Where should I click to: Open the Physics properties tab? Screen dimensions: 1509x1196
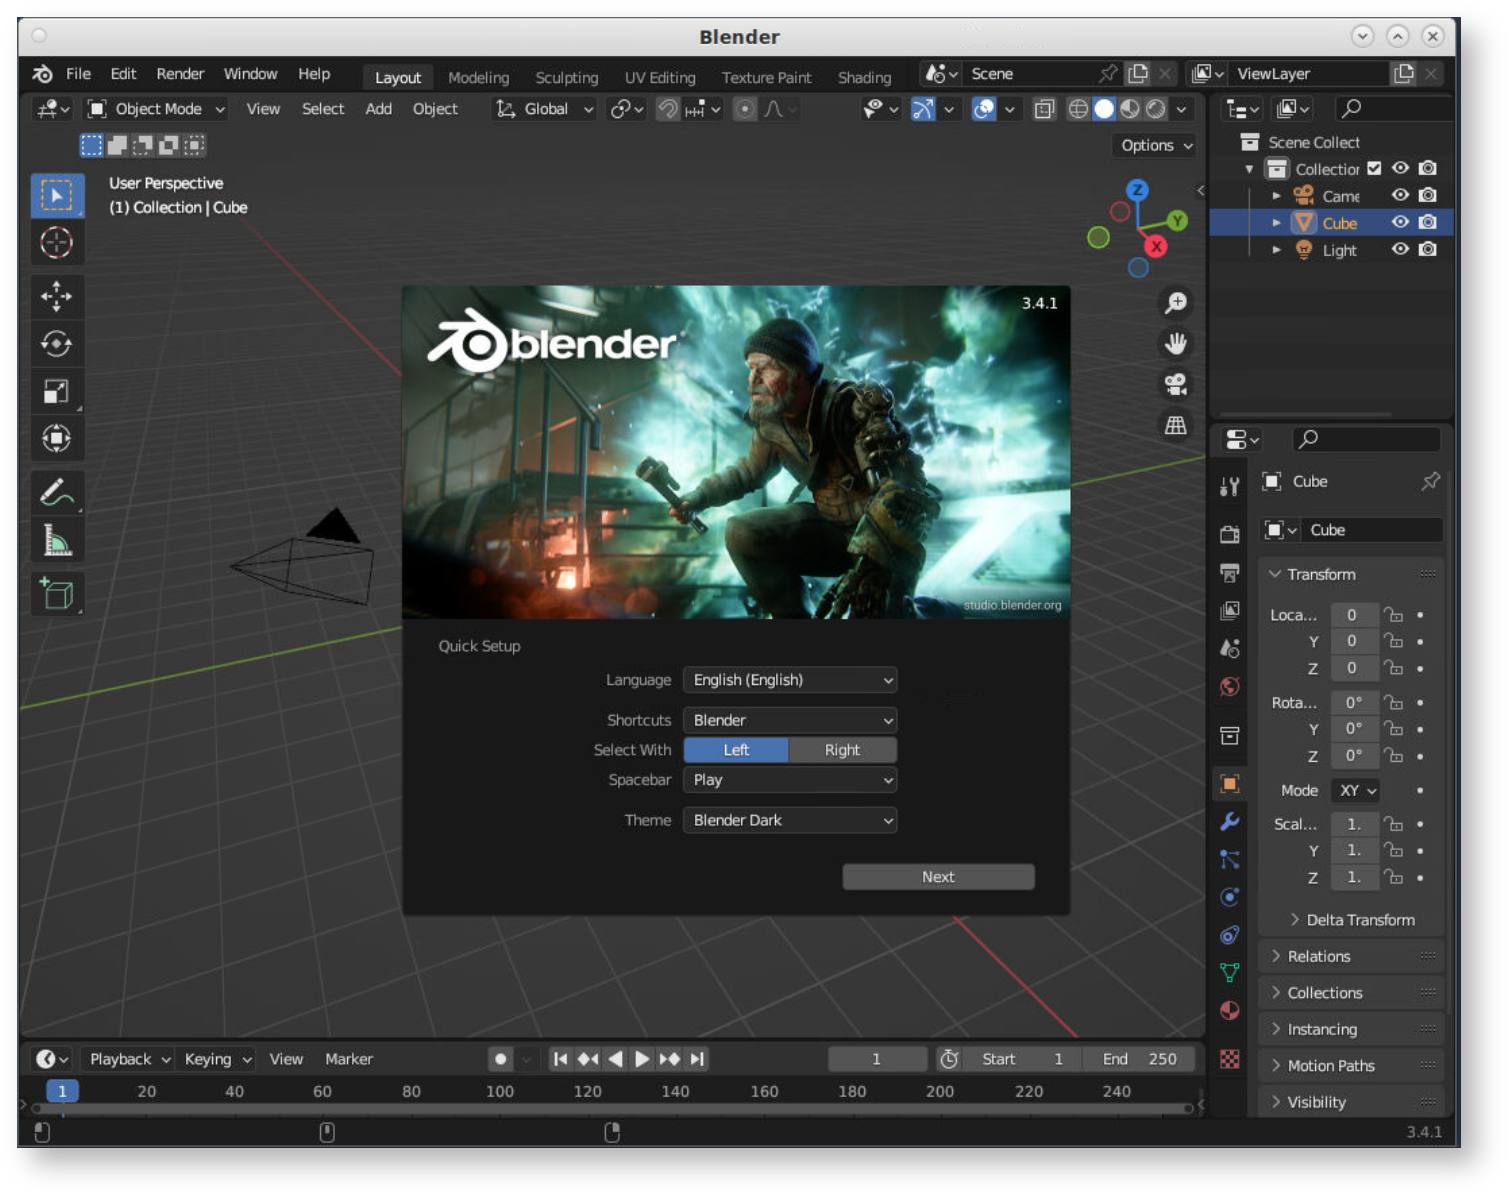1230,897
